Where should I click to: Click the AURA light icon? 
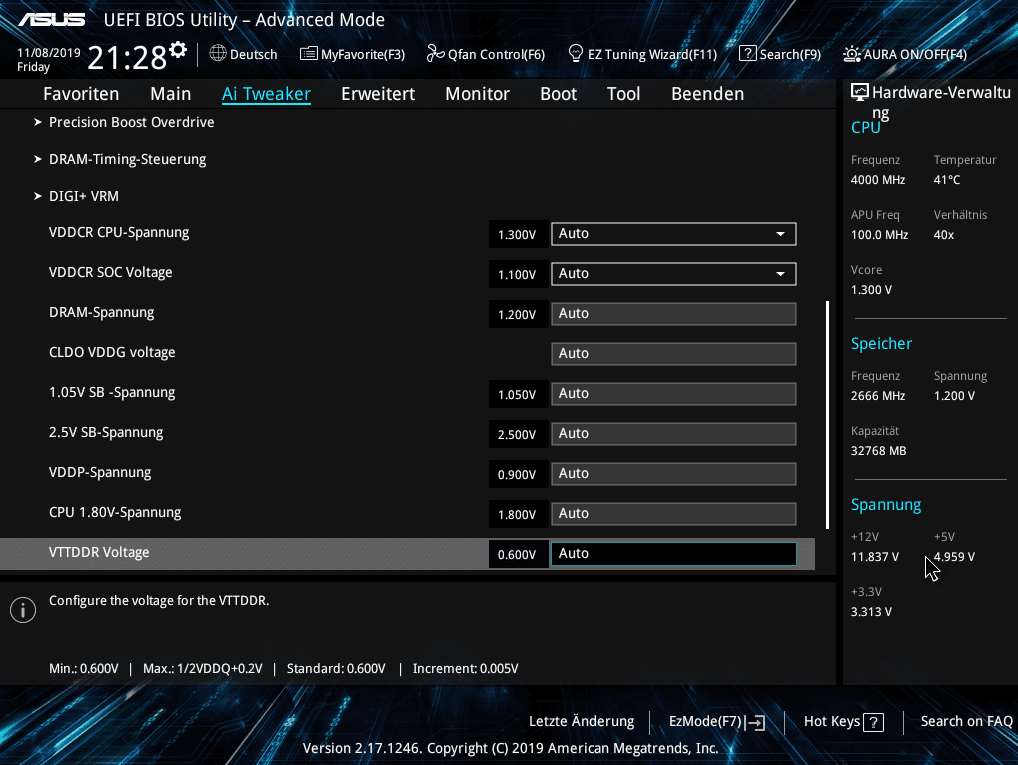click(x=852, y=54)
